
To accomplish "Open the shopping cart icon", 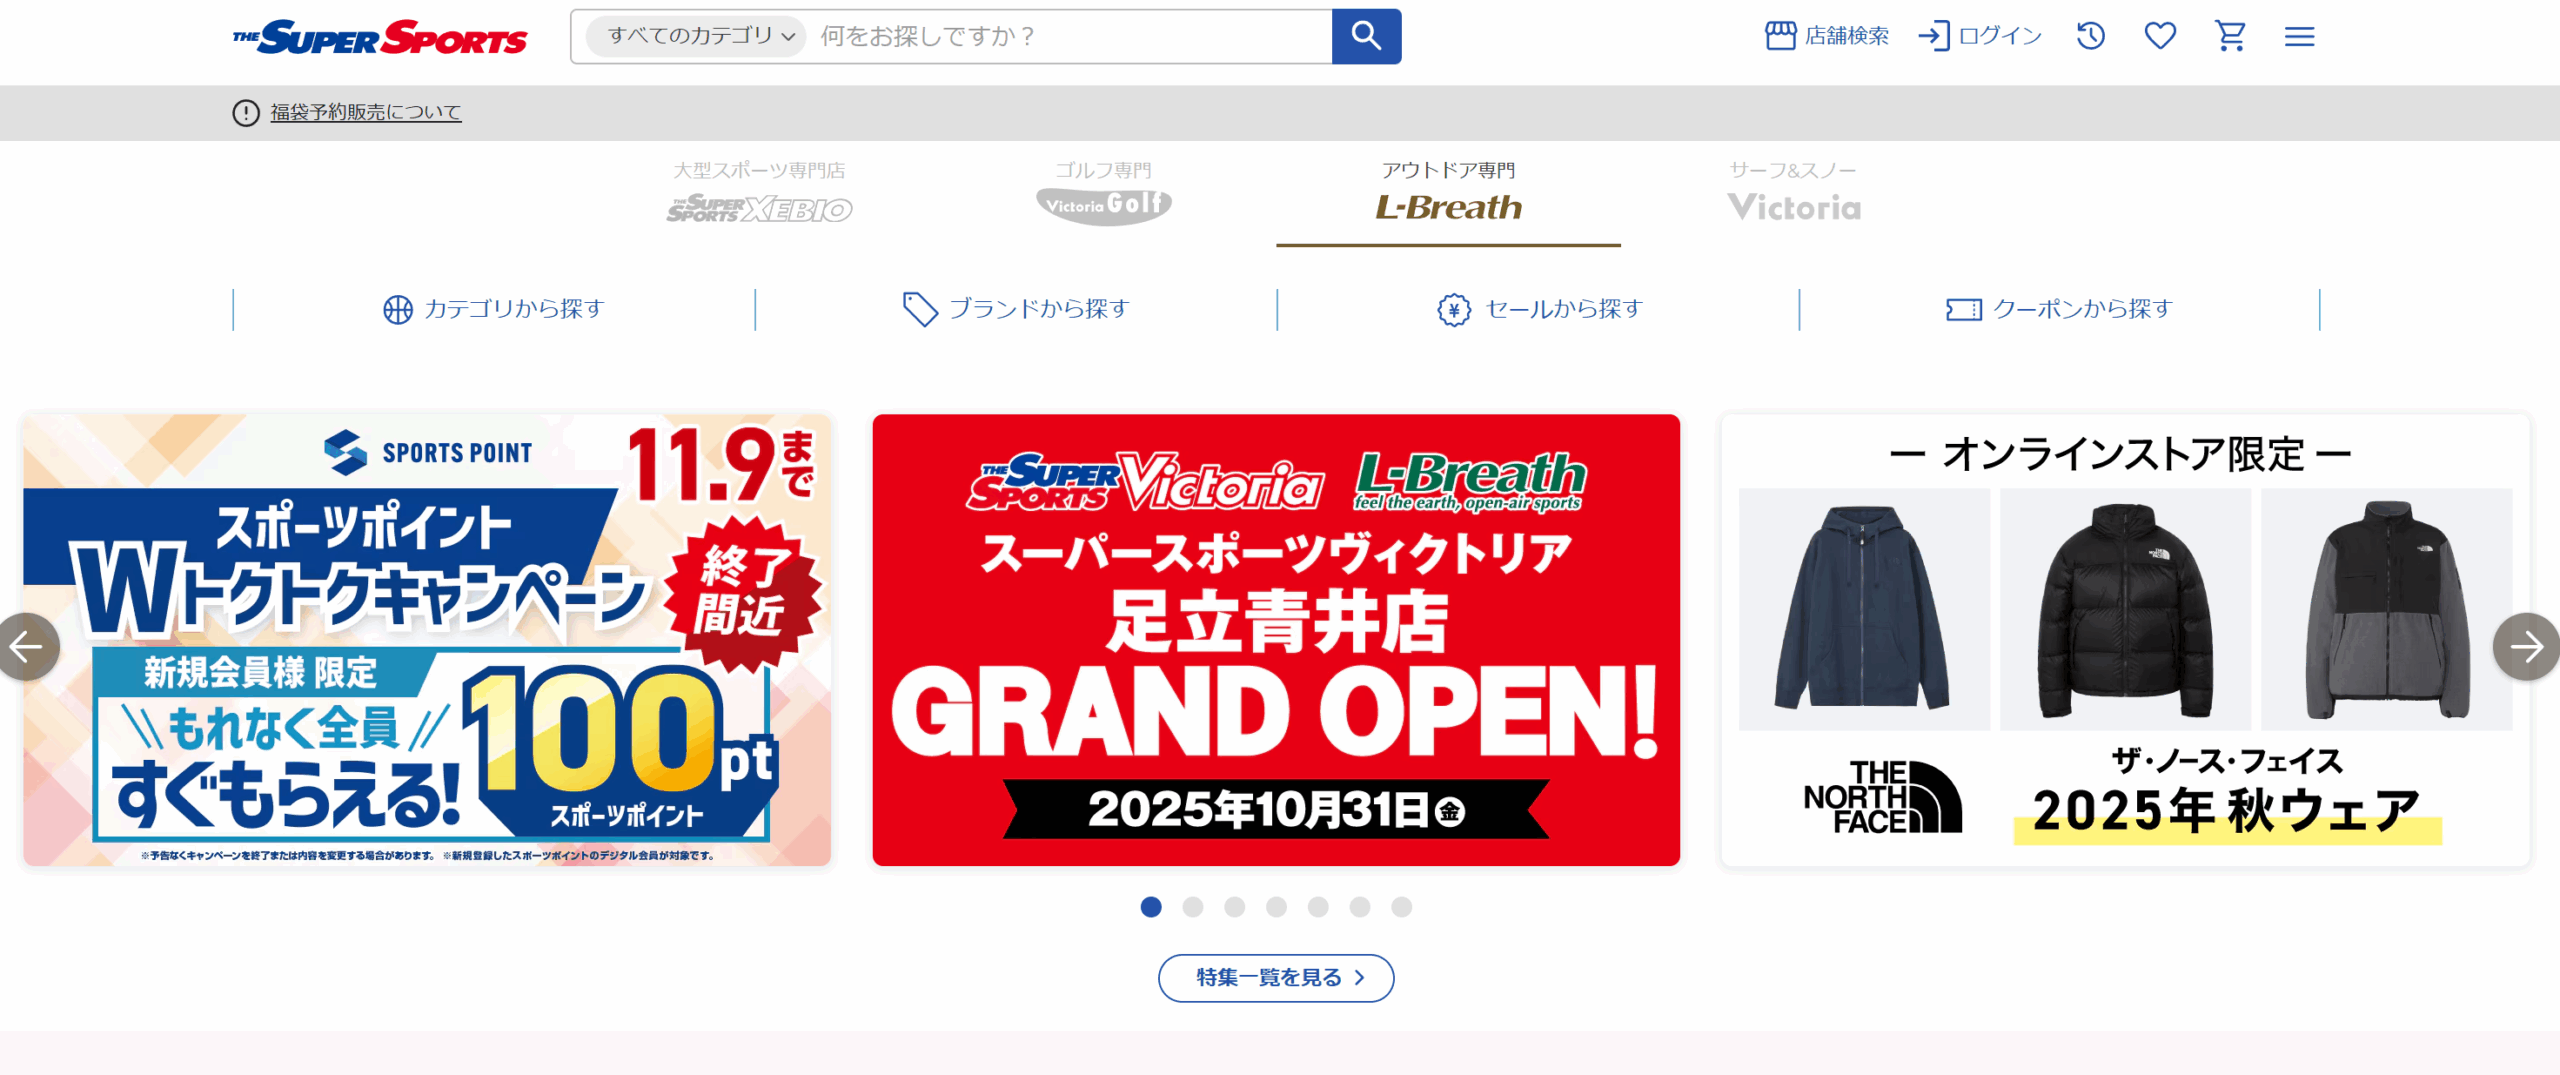I will [2231, 37].
